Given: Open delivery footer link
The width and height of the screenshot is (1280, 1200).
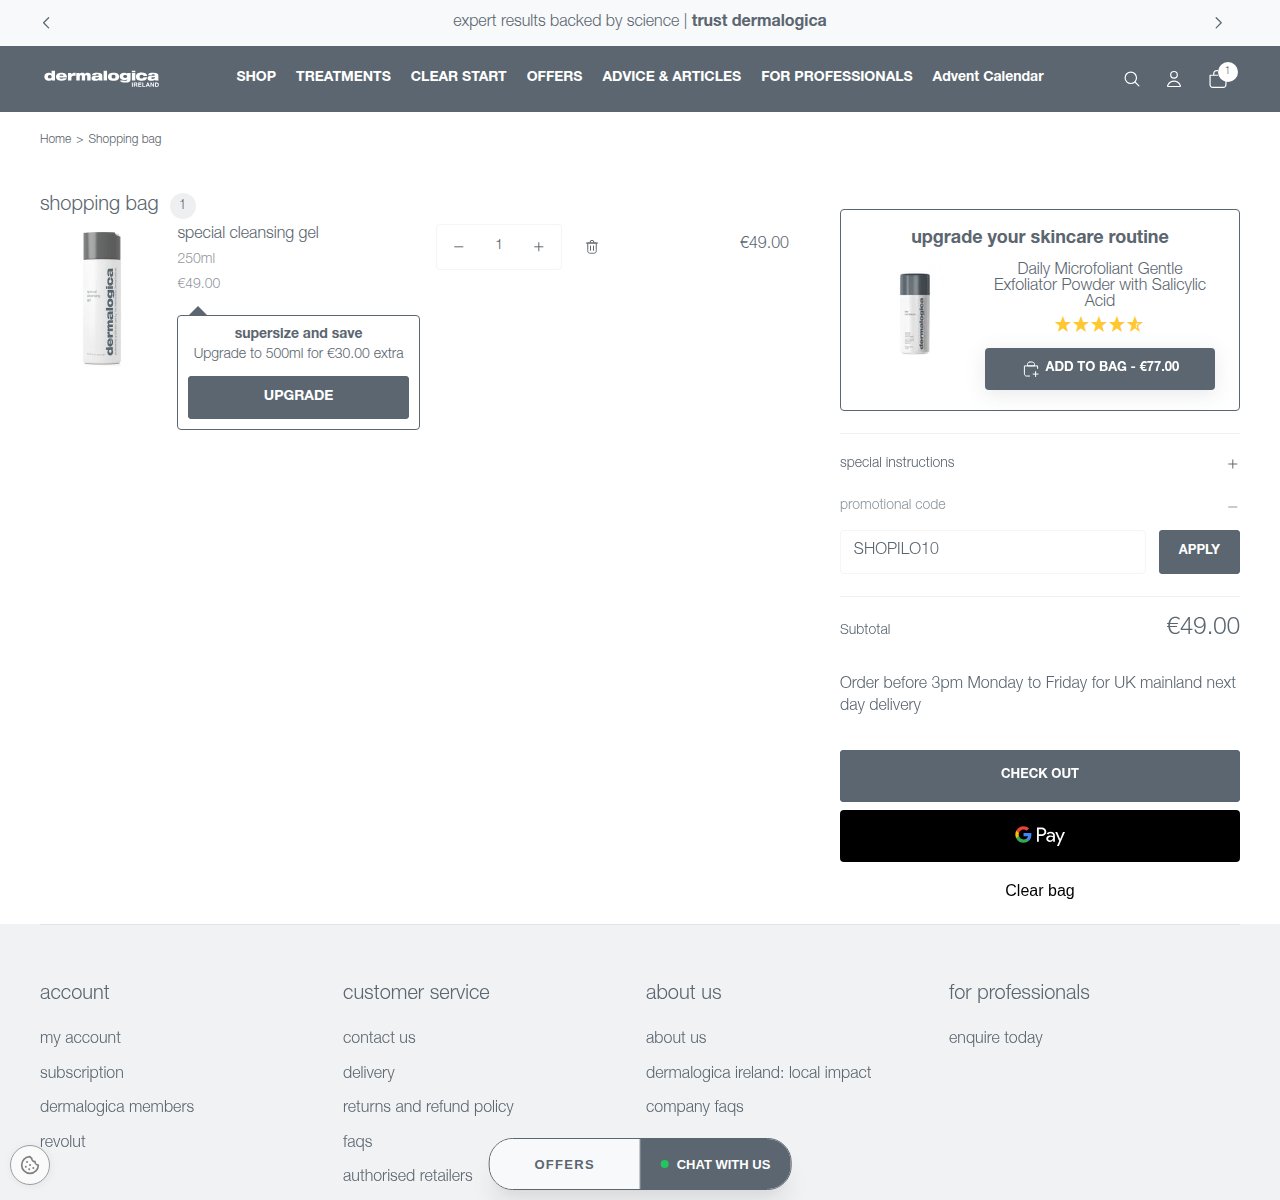Looking at the screenshot, I should coord(369,1072).
